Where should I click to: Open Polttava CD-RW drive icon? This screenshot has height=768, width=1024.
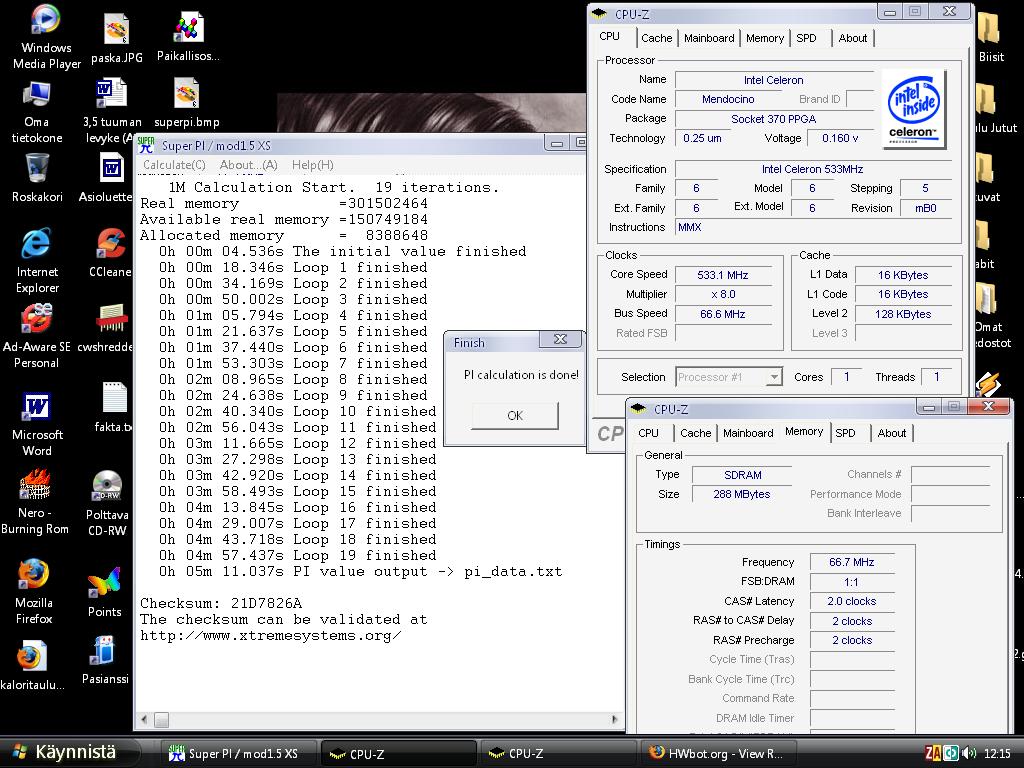[107, 503]
